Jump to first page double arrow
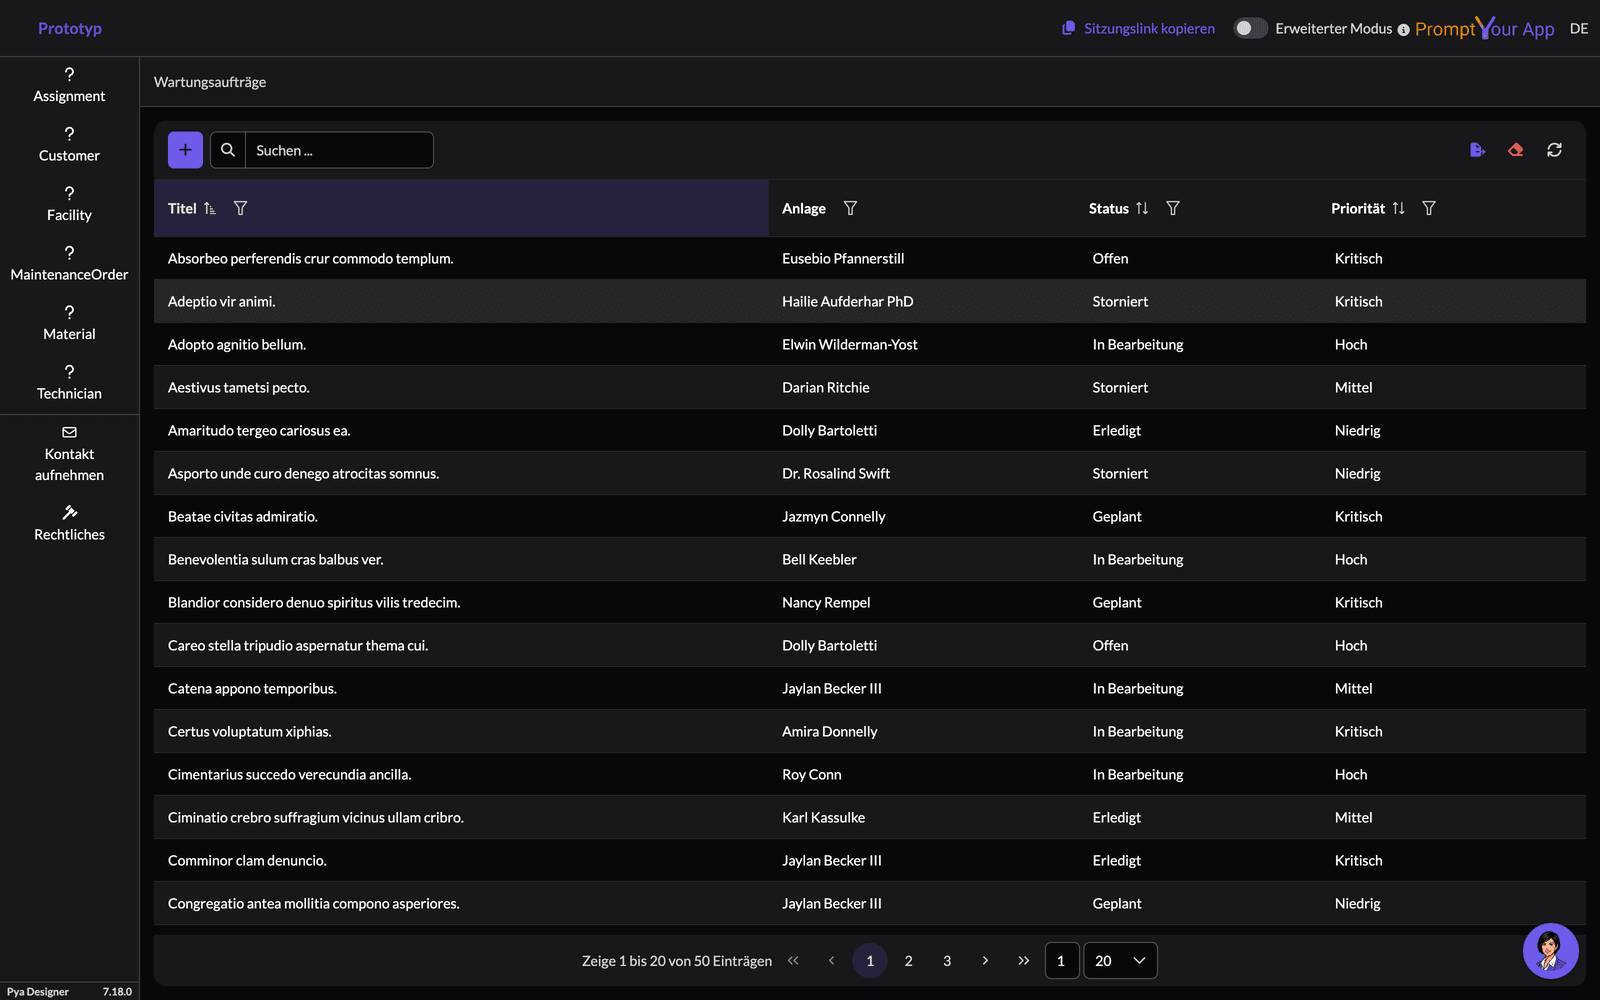Viewport: 1600px width, 1000px height. pyautogui.click(x=793, y=961)
